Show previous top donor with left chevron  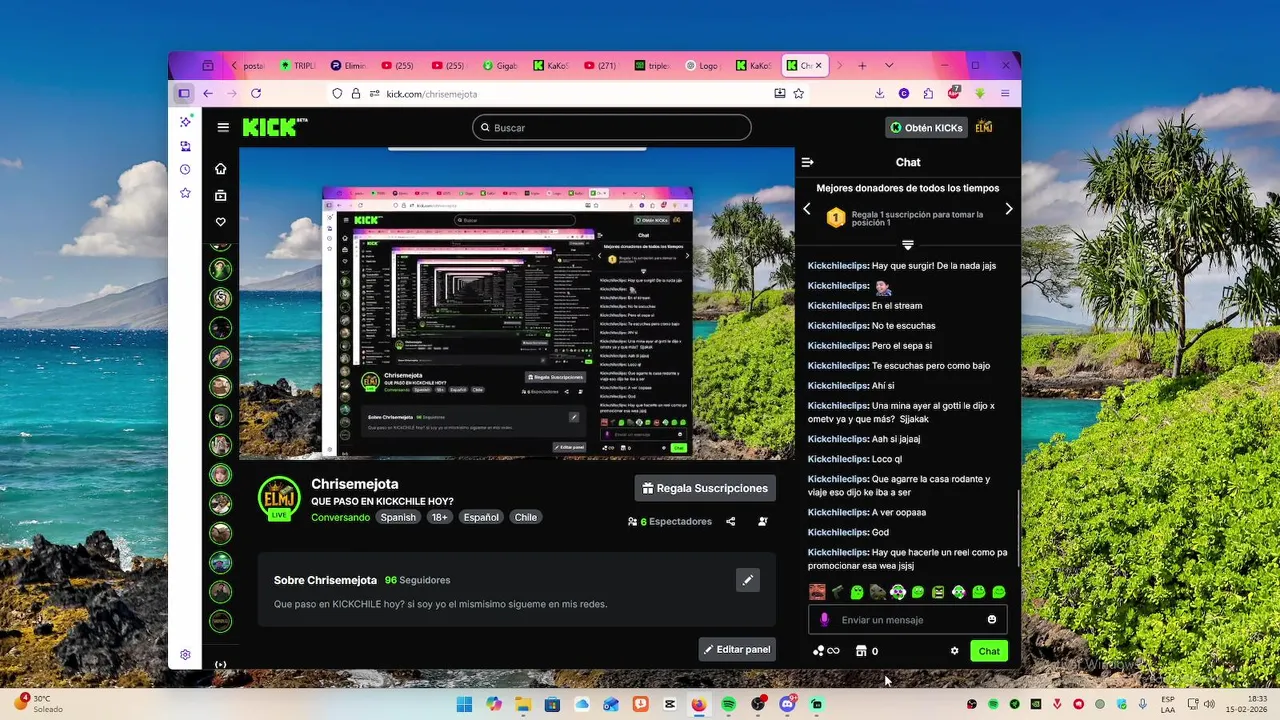pyautogui.click(x=807, y=209)
